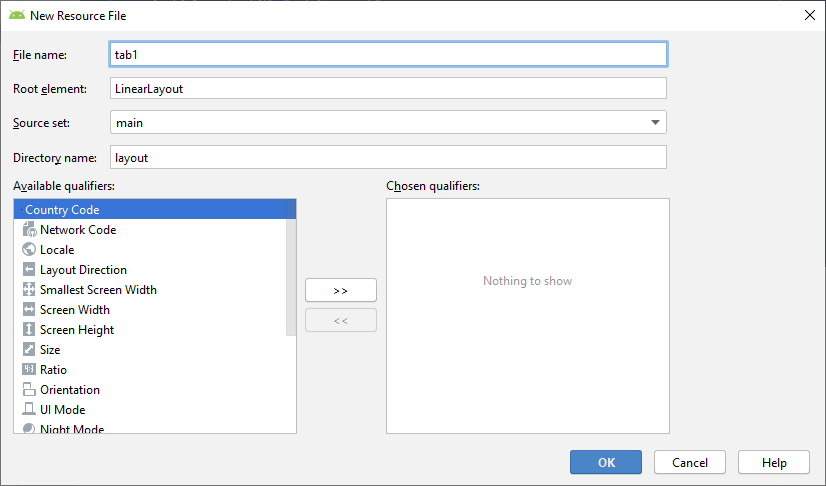Screen dimensions: 826x486
Task: Click the Ratio qualifier icon
Action: tap(29, 370)
